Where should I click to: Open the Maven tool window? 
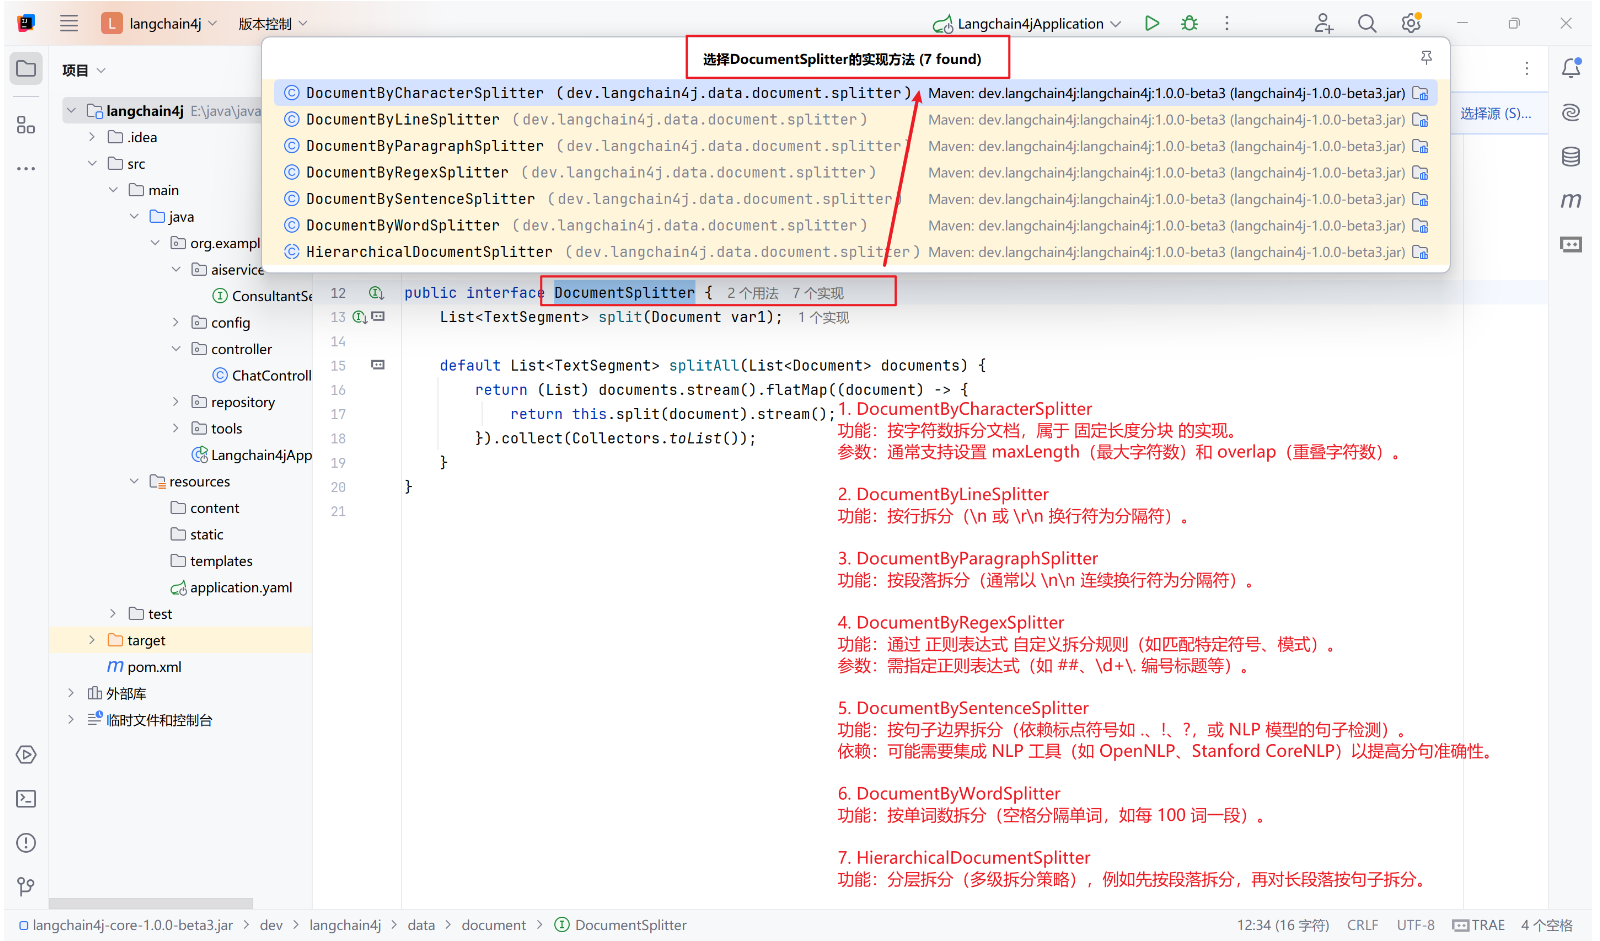[1571, 200]
